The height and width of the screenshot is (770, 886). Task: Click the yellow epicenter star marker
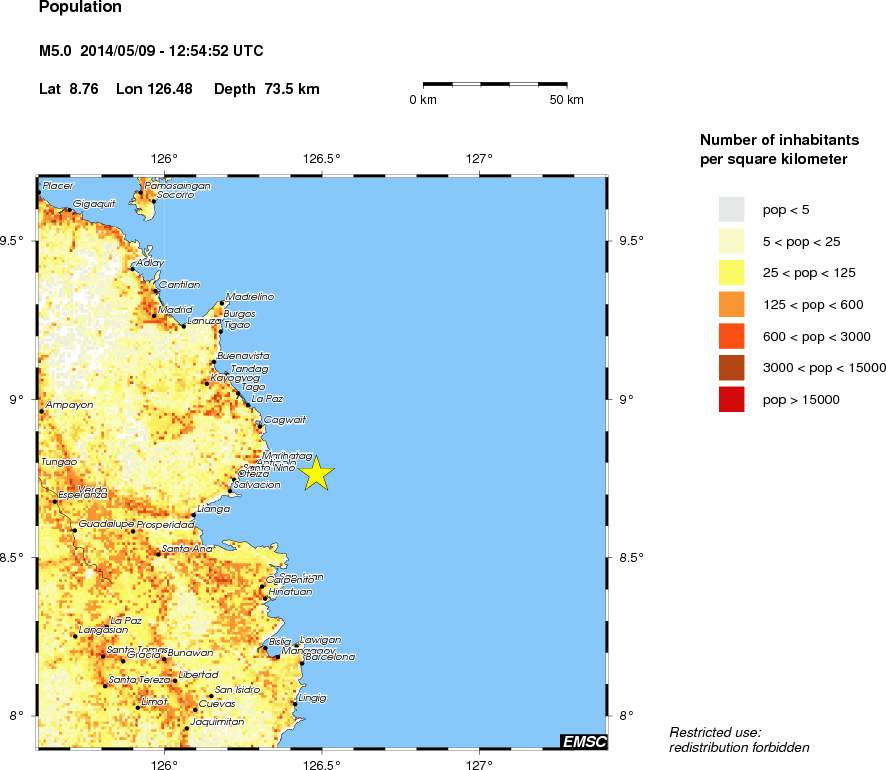coord(316,473)
